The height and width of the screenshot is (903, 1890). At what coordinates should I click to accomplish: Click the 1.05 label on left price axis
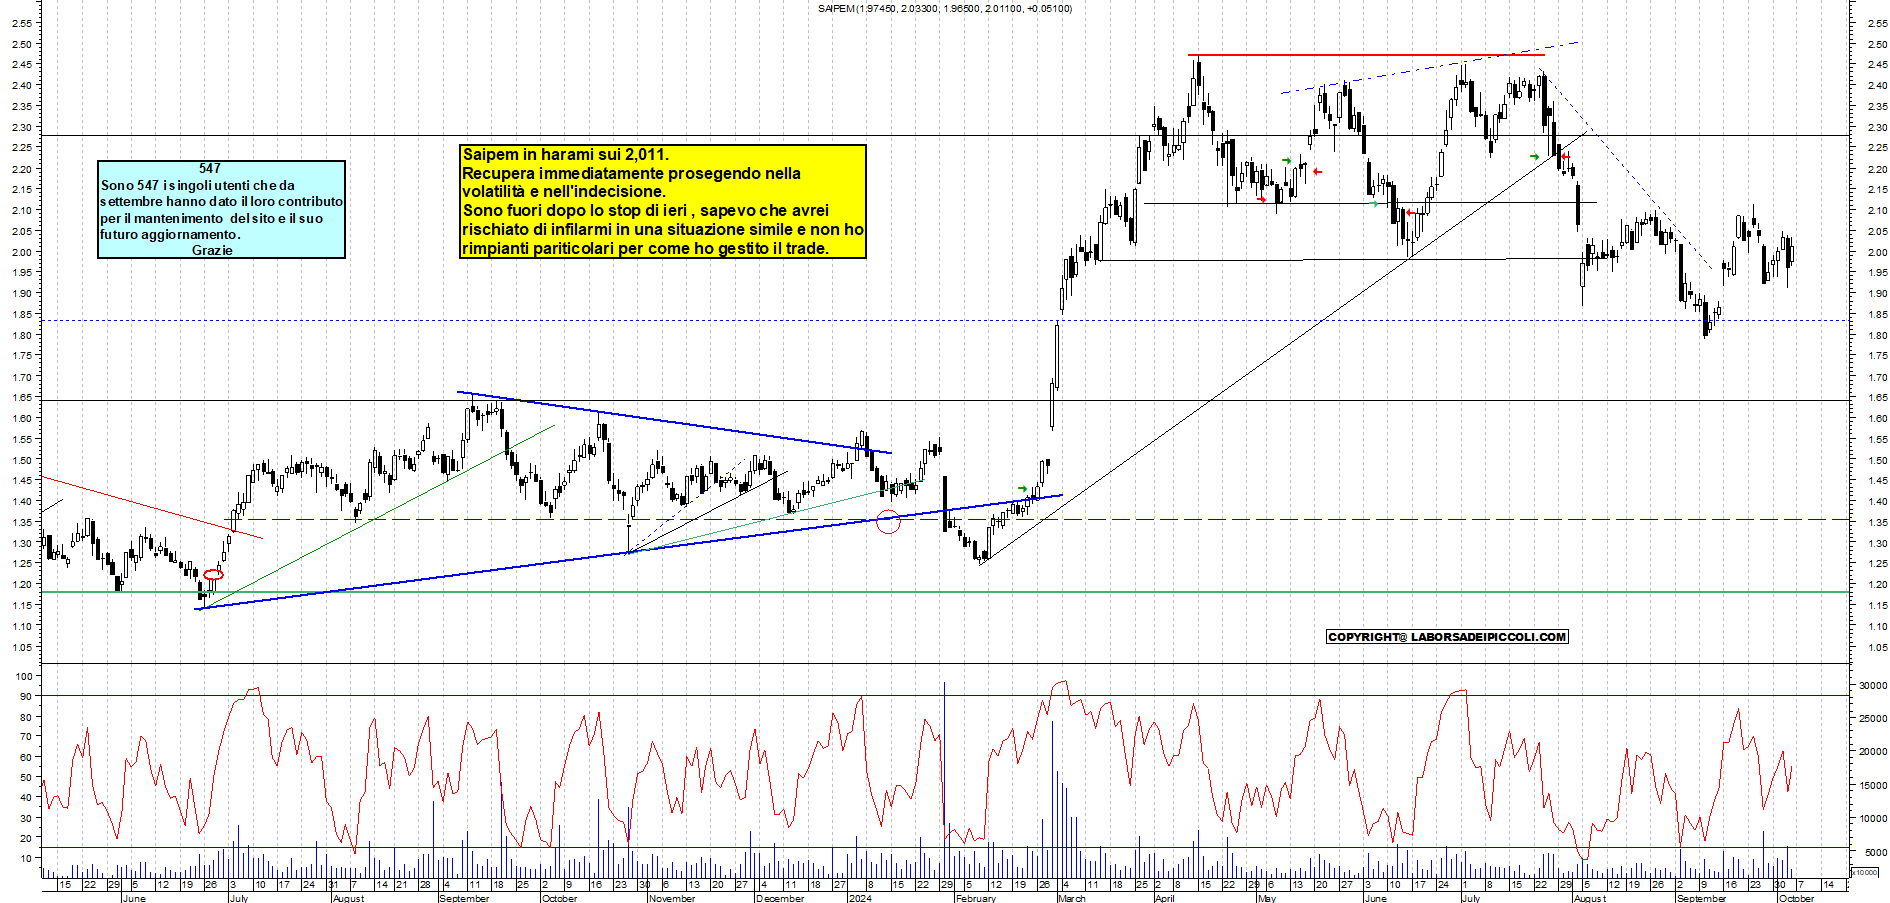click(x=21, y=647)
